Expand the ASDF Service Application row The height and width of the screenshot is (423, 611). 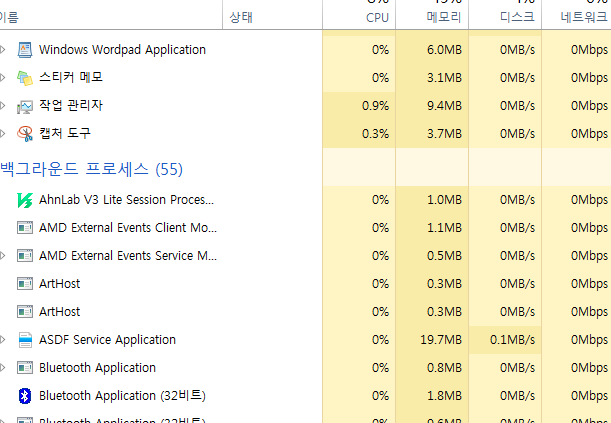[3, 340]
